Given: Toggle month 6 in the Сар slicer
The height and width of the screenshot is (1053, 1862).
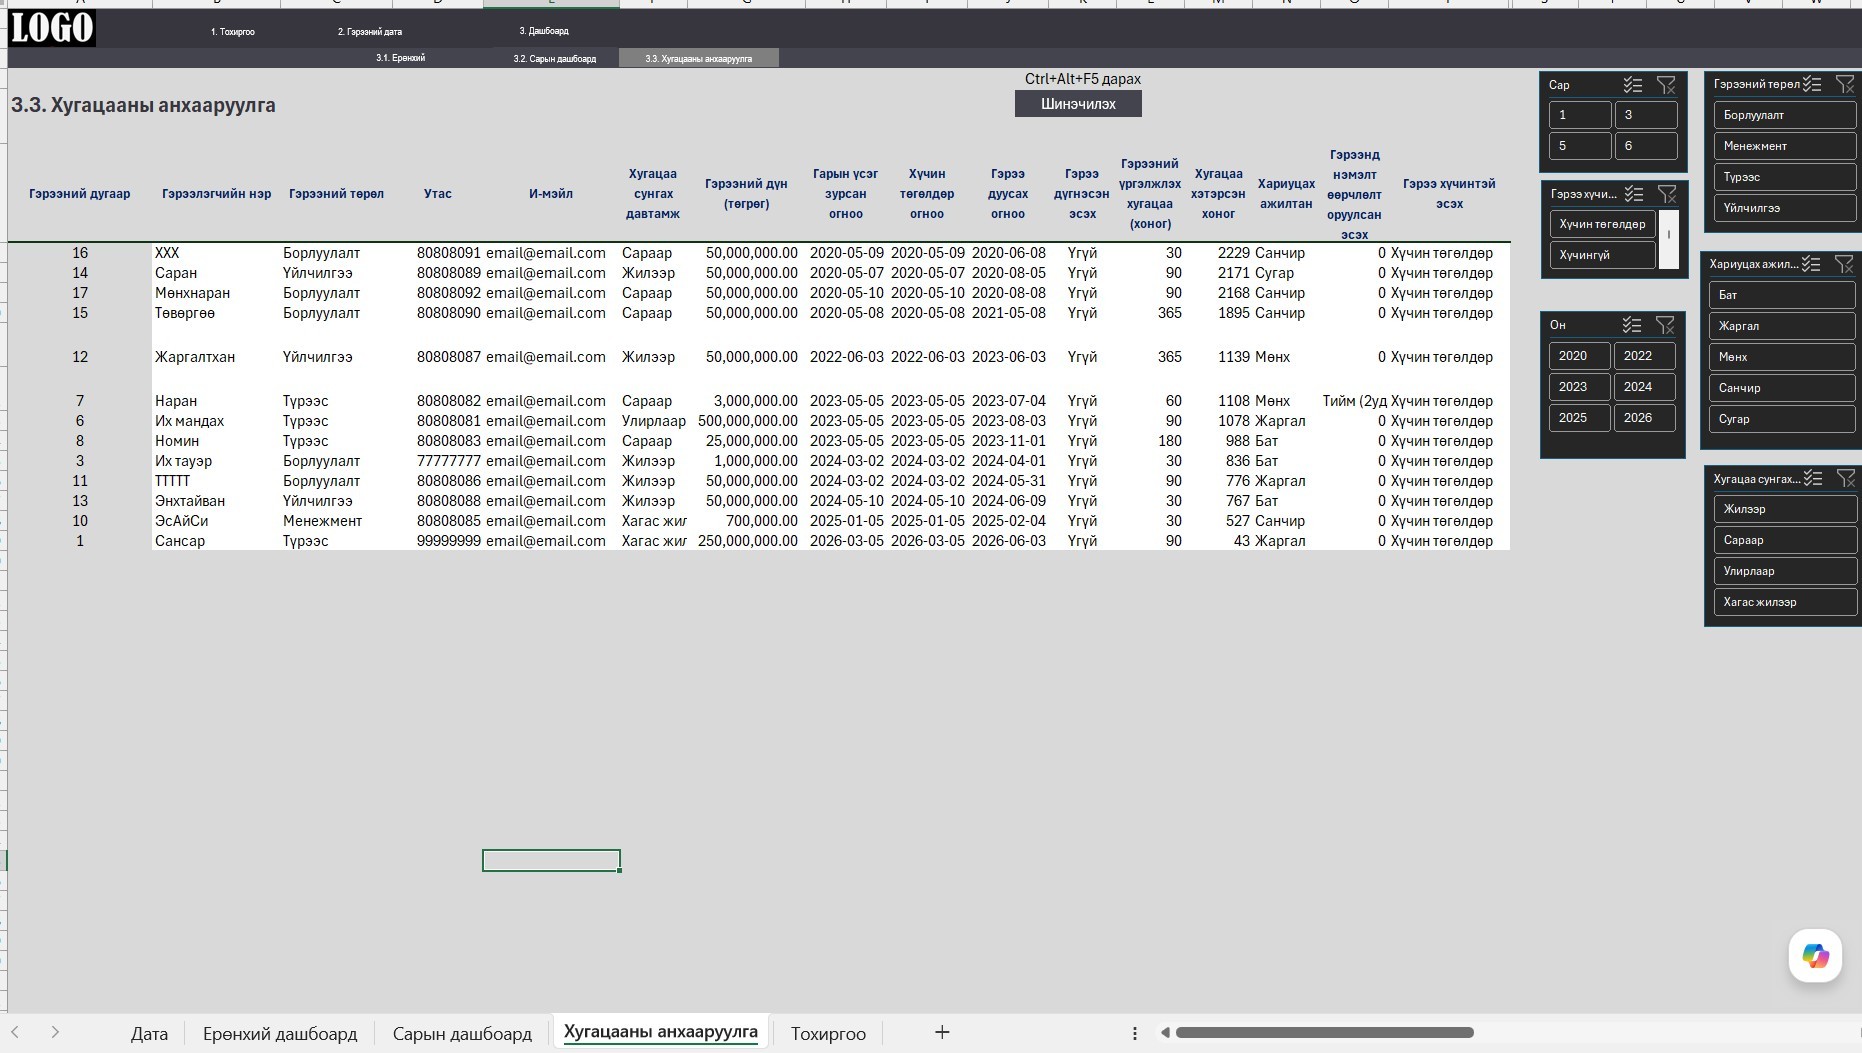Looking at the screenshot, I should pyautogui.click(x=1646, y=146).
